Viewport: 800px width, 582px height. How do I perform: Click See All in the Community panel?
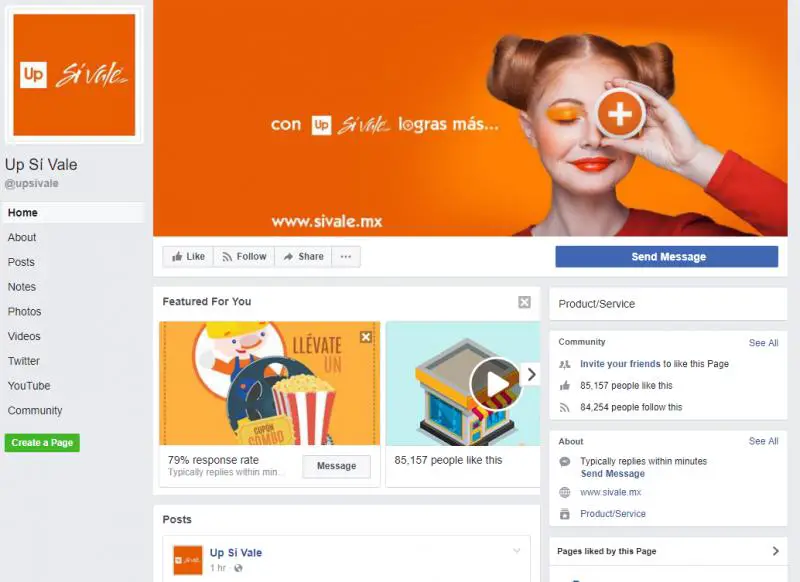pyautogui.click(x=763, y=343)
